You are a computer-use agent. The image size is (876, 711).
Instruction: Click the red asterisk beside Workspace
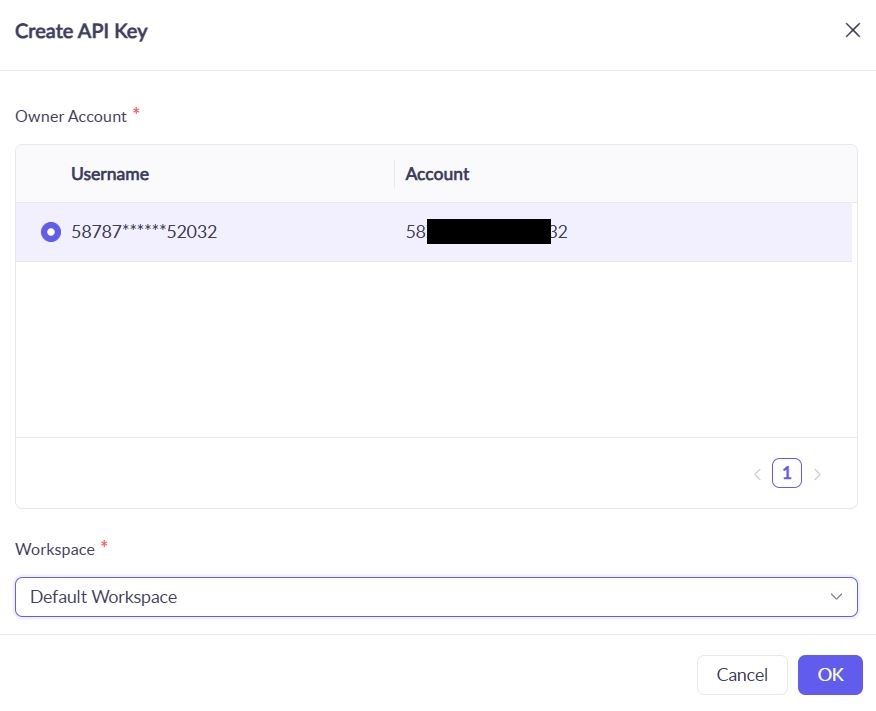tap(104, 545)
